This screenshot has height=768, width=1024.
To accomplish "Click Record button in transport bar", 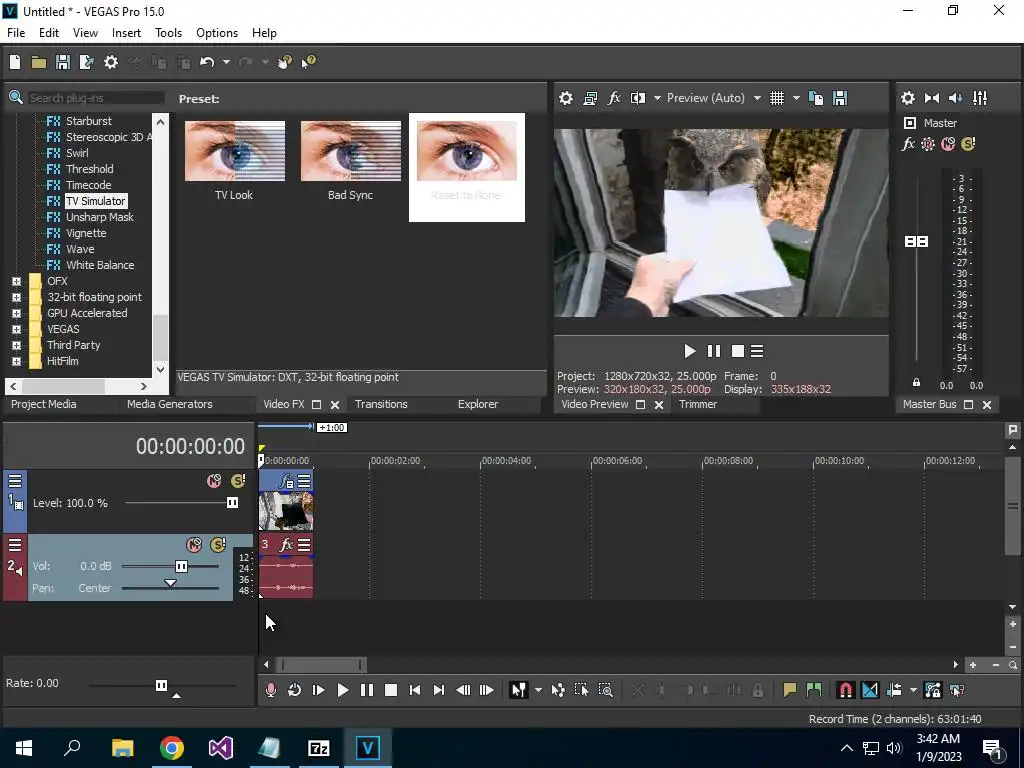I will (270, 690).
